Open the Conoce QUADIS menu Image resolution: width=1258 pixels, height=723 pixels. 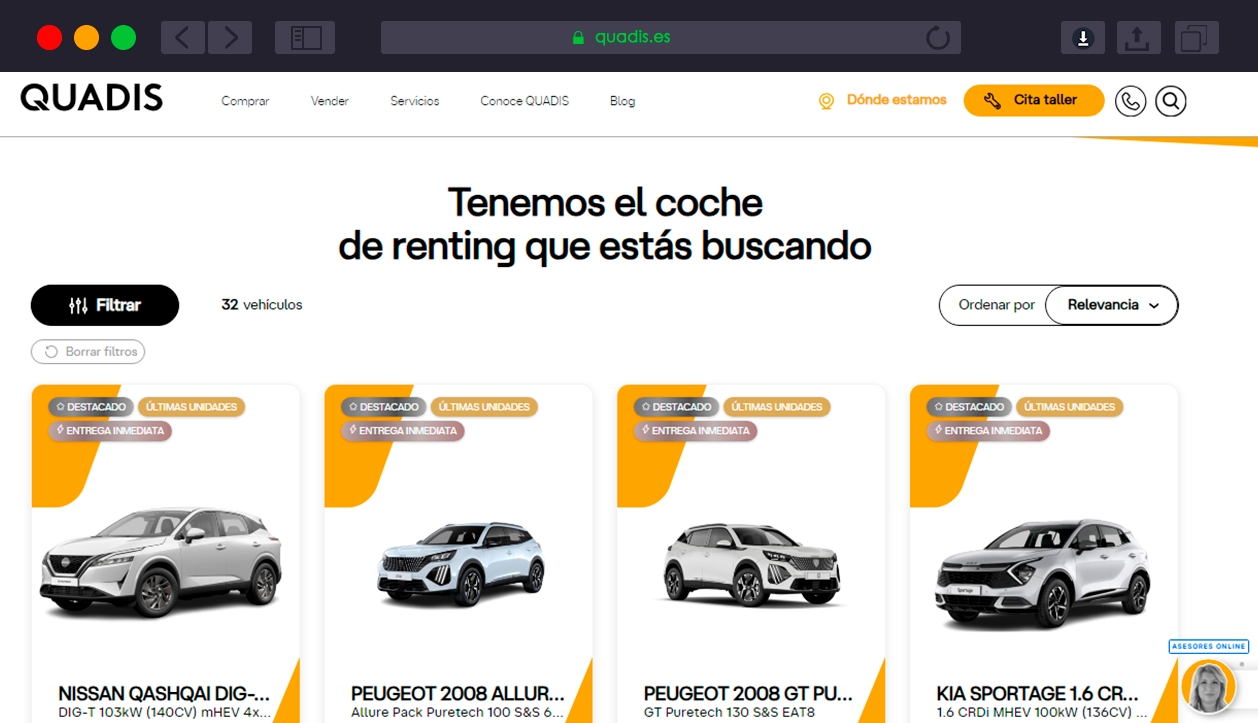click(x=524, y=101)
